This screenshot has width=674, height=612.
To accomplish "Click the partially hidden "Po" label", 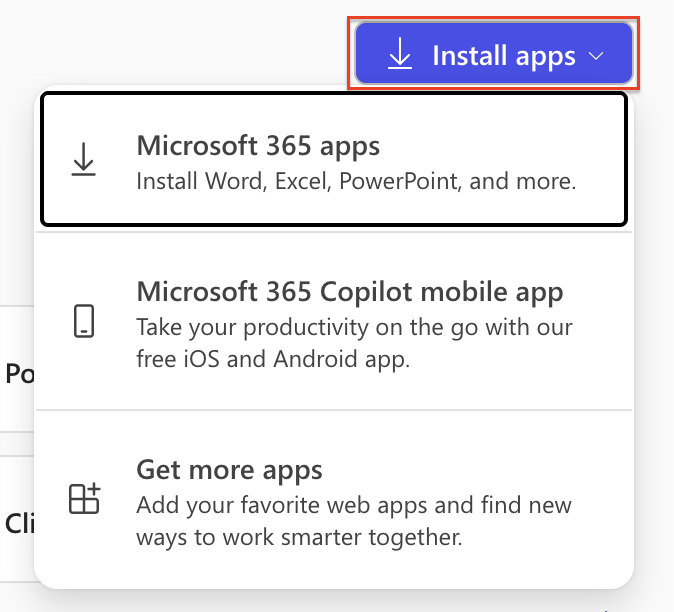I will pyautogui.click(x=18, y=374).
